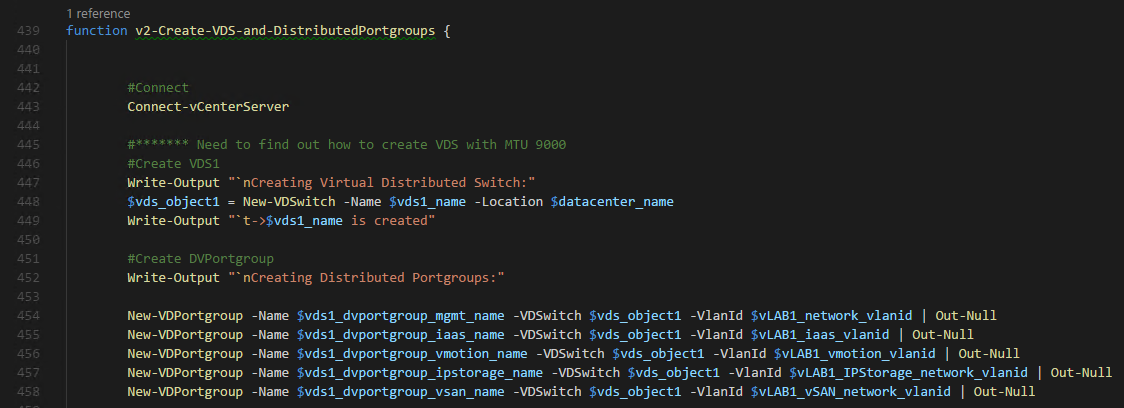The width and height of the screenshot is (1124, 408).
Task: Click the #Create DVPortgroup comment
Action: click(x=200, y=258)
